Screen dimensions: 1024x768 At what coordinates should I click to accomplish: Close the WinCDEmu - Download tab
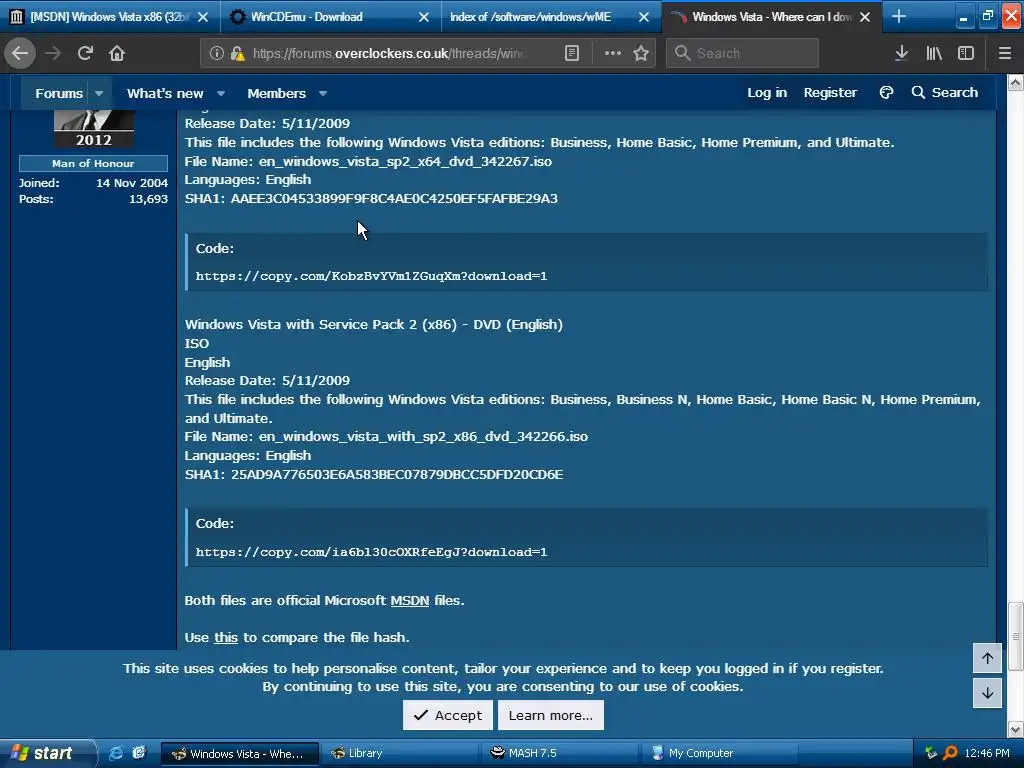pos(424,17)
